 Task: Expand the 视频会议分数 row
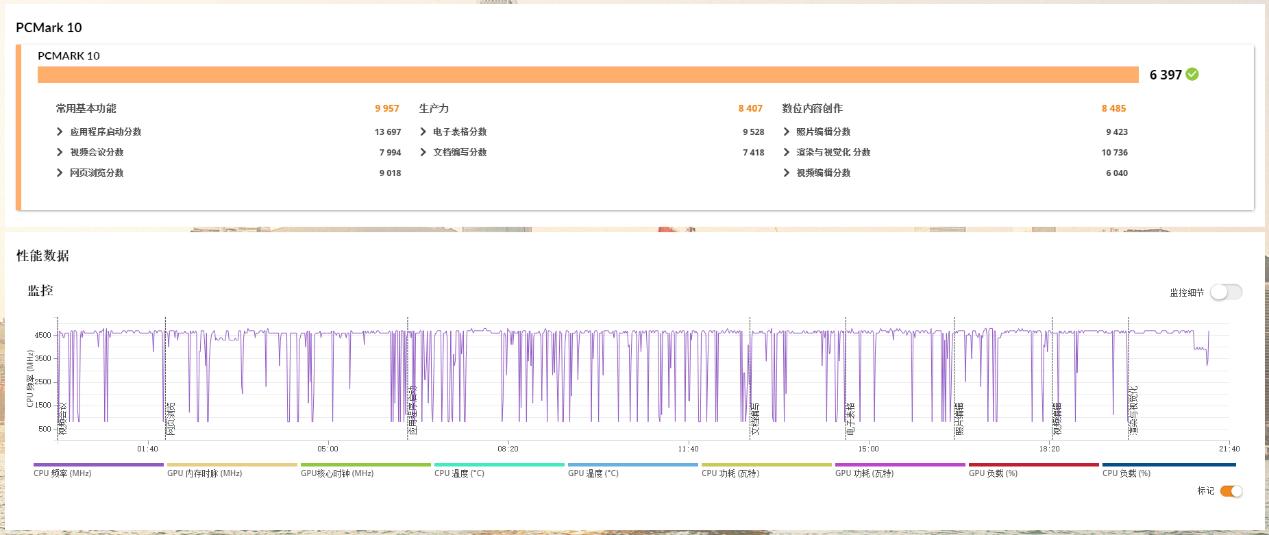click(60, 152)
